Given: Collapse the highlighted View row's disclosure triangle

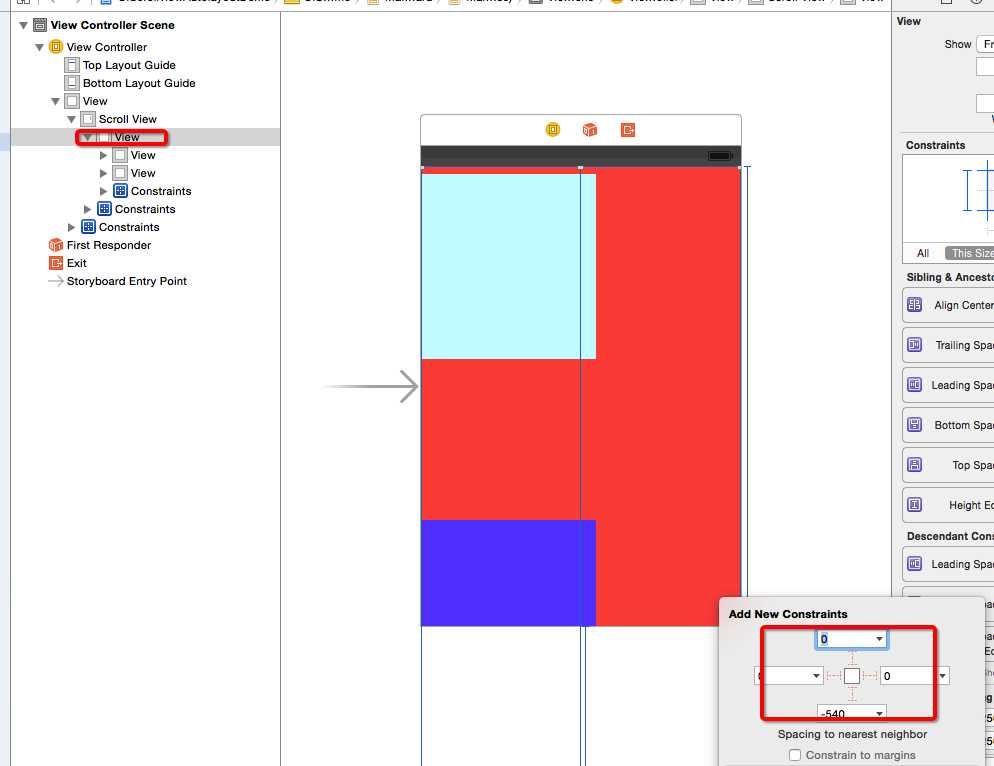Looking at the screenshot, I should tap(87, 138).
